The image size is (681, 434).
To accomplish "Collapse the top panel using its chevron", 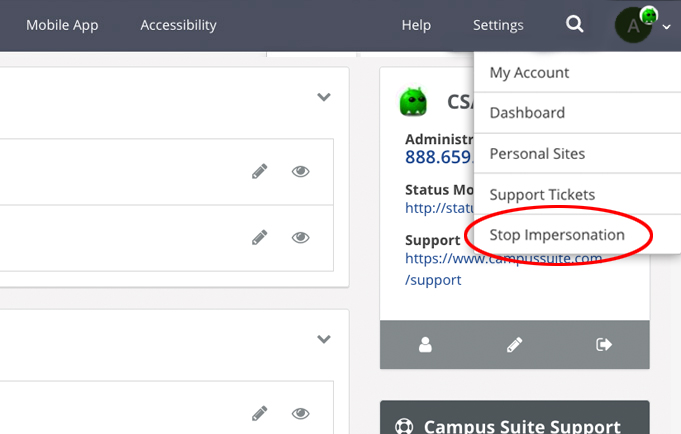I will point(323,97).
